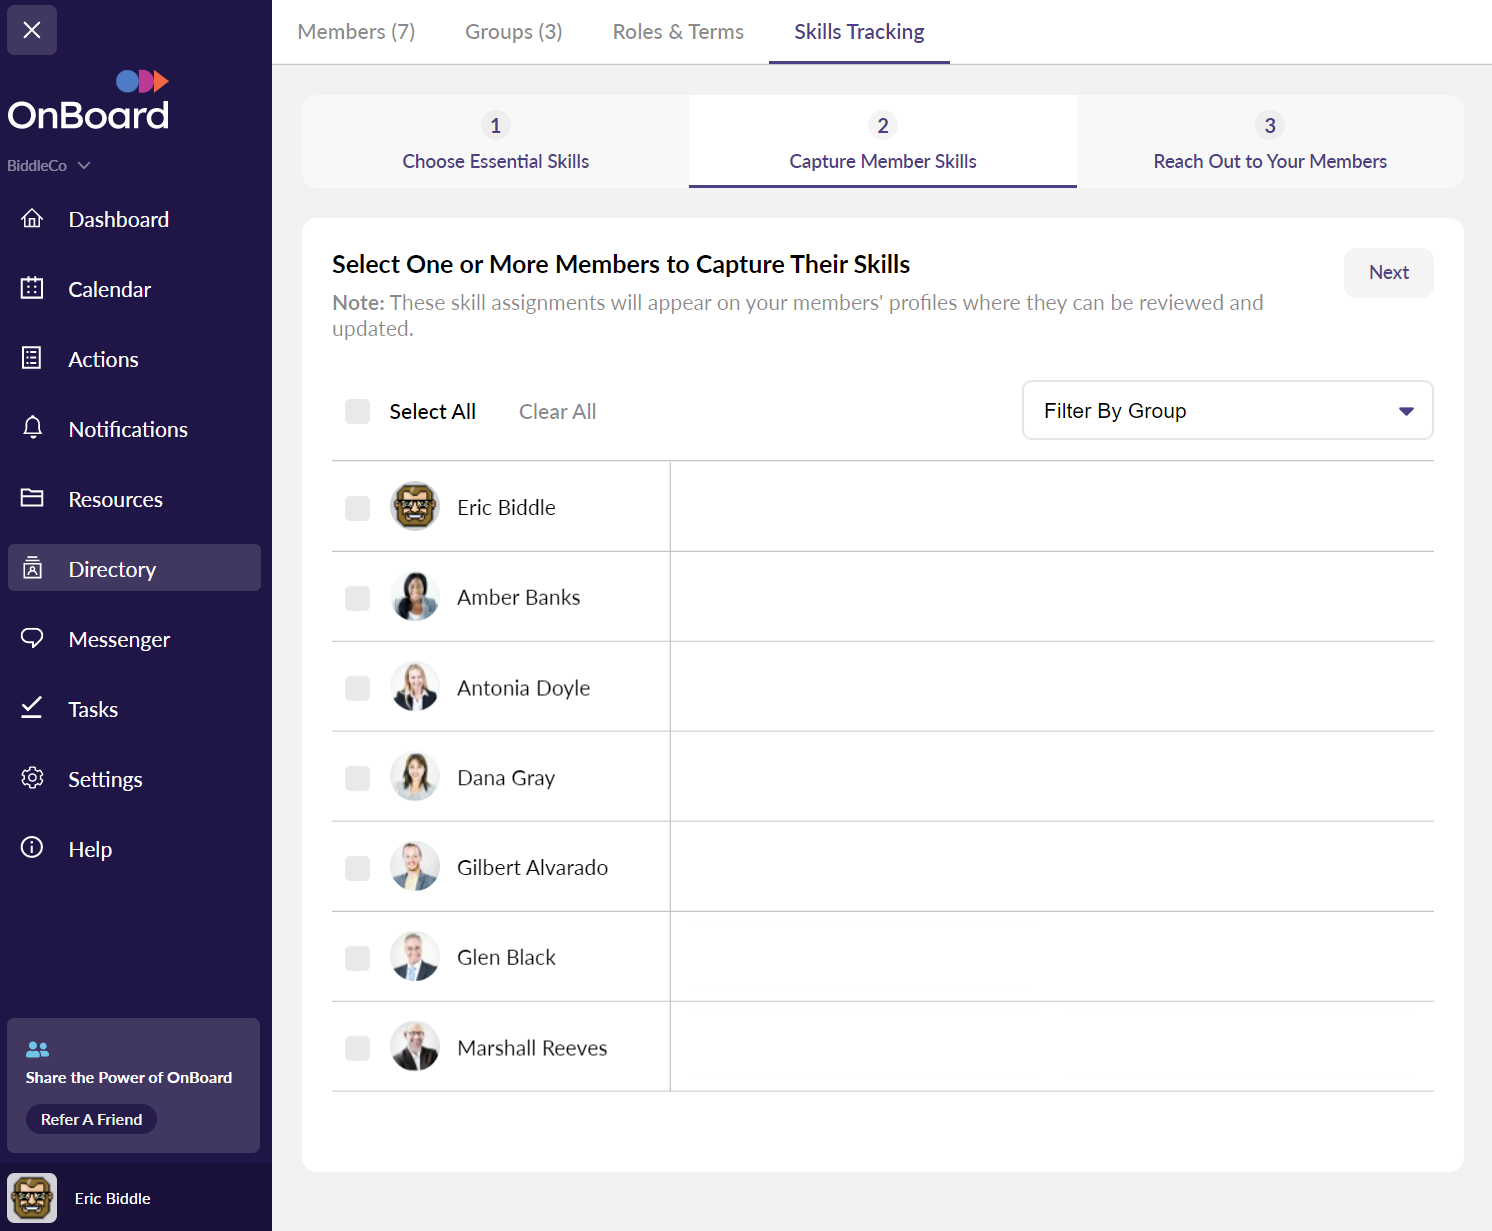Go to step 1 Choose Essential Skills

(x=495, y=142)
